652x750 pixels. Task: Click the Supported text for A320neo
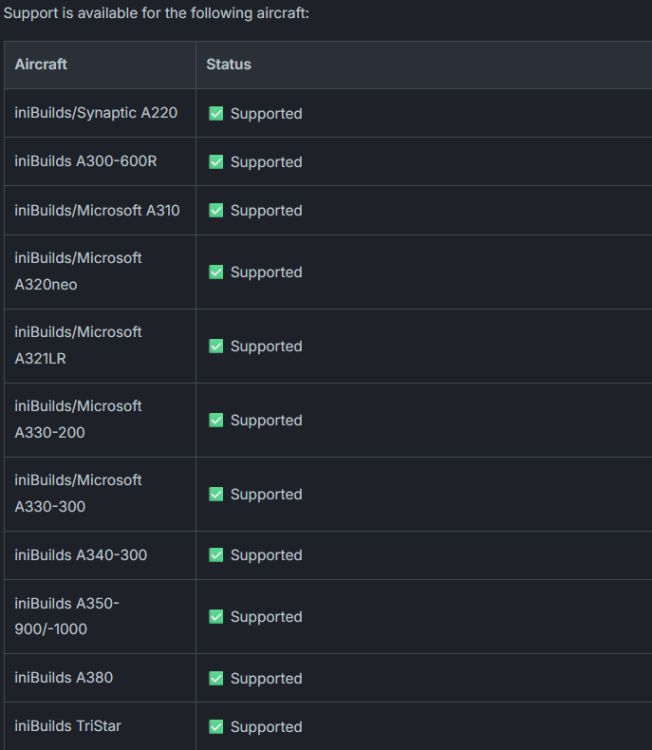(266, 273)
